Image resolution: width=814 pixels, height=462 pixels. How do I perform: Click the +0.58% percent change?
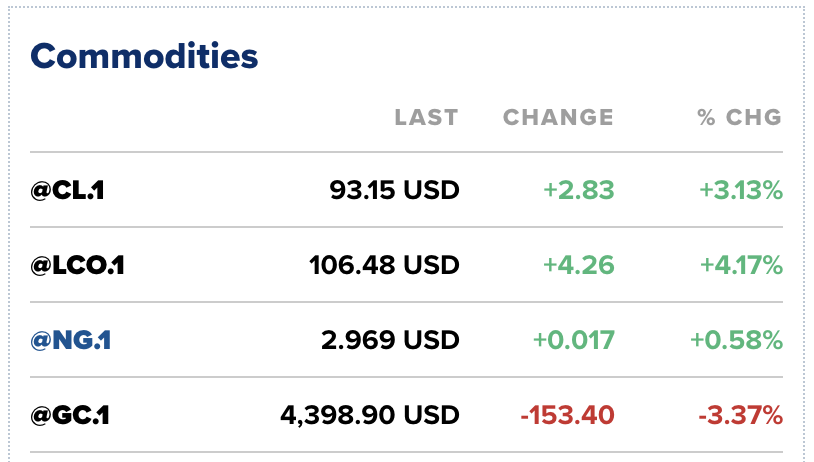(x=736, y=341)
